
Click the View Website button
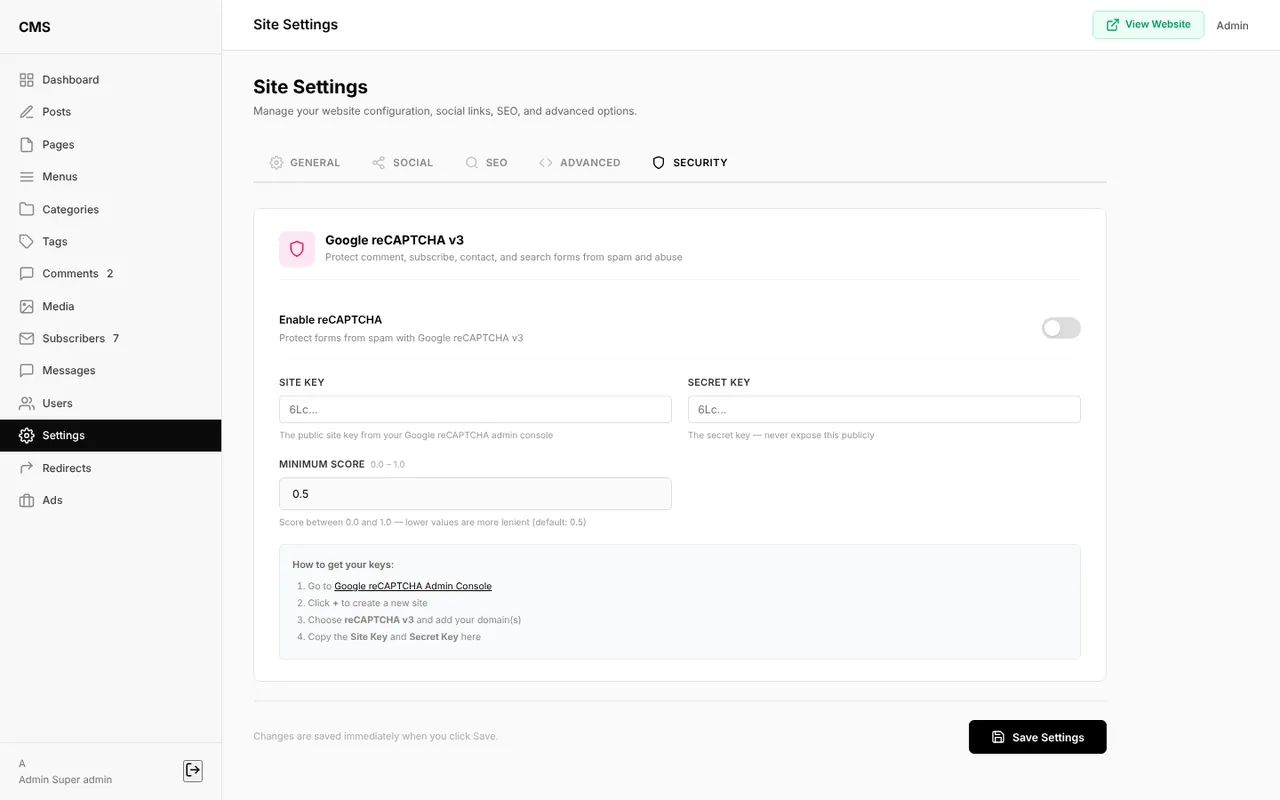[1148, 25]
